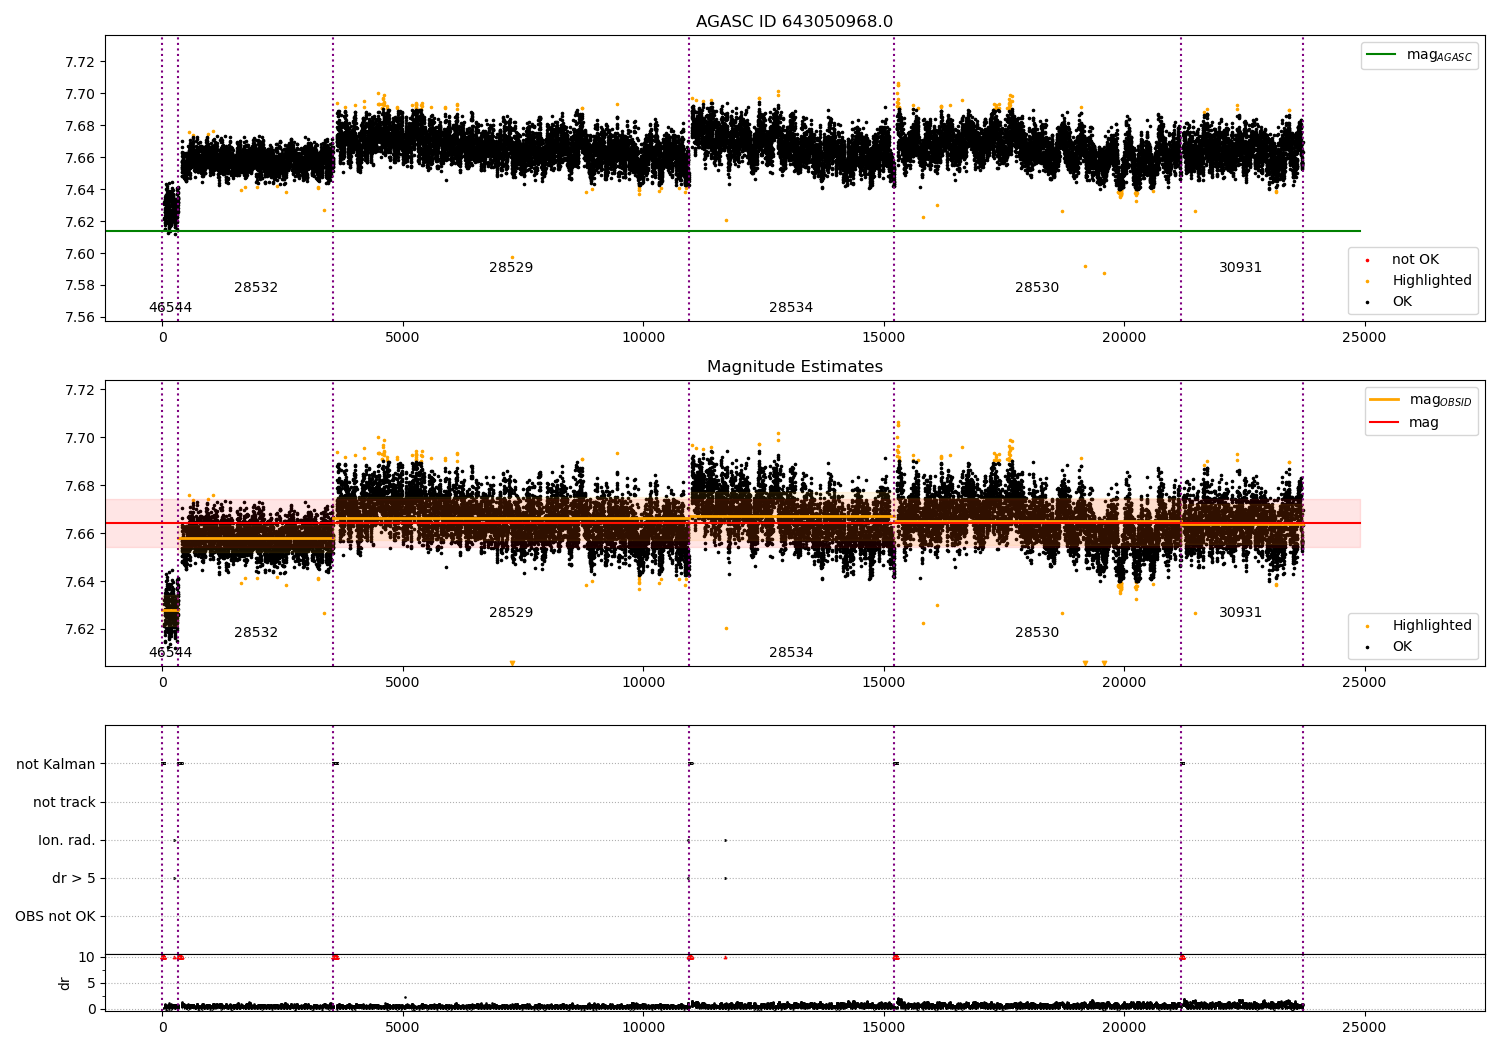Click the 7.62 y-tick of the Magnitude Estimates plot
The height and width of the screenshot is (1050, 1500).
(79, 630)
